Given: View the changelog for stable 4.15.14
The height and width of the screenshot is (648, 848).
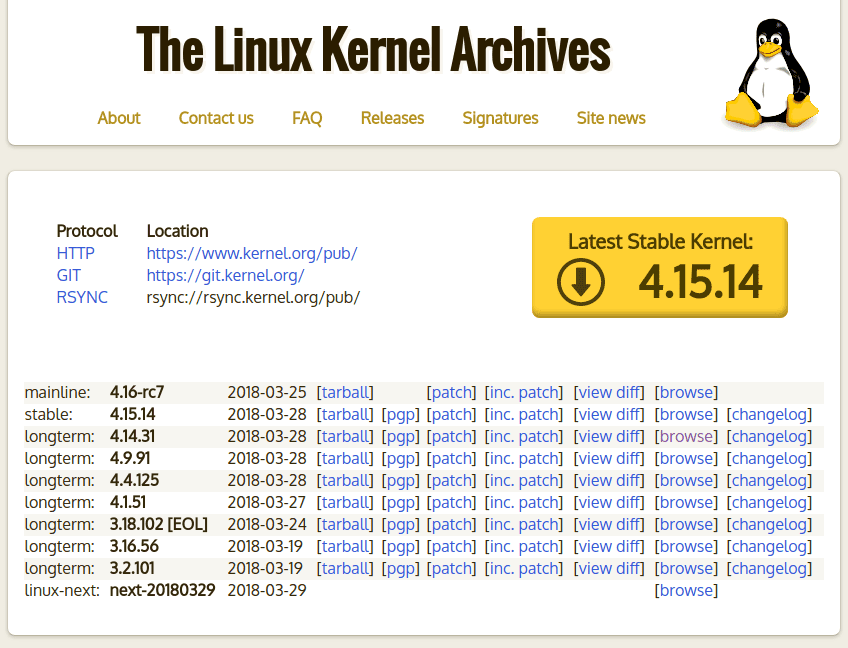Looking at the screenshot, I should pos(769,414).
